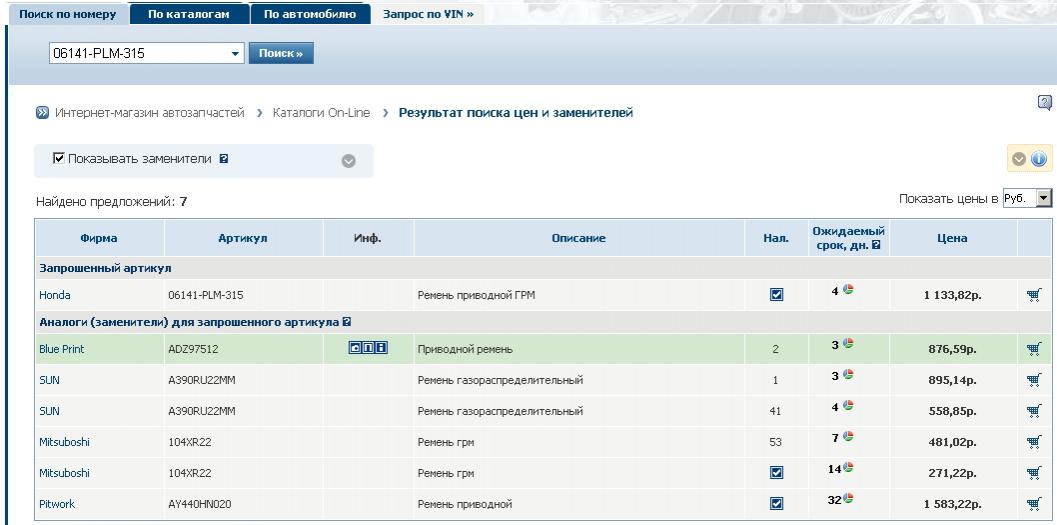Sort by Фирма column header
The height and width of the screenshot is (525, 1057).
[98, 238]
